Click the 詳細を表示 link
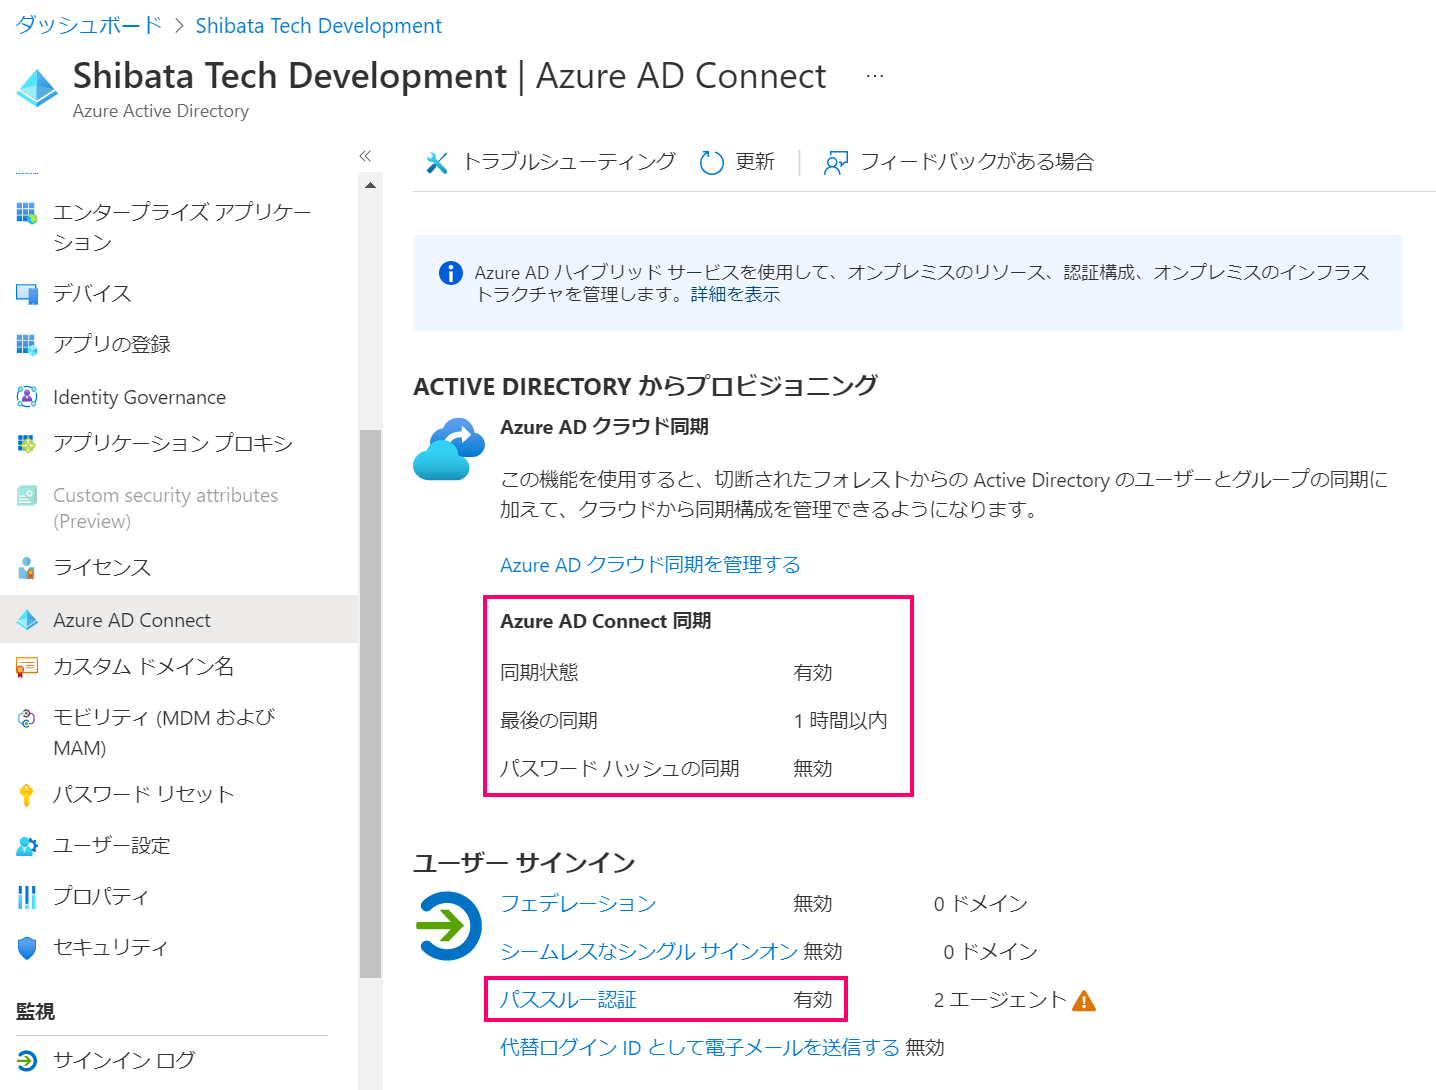1436x1090 pixels. tap(735, 295)
